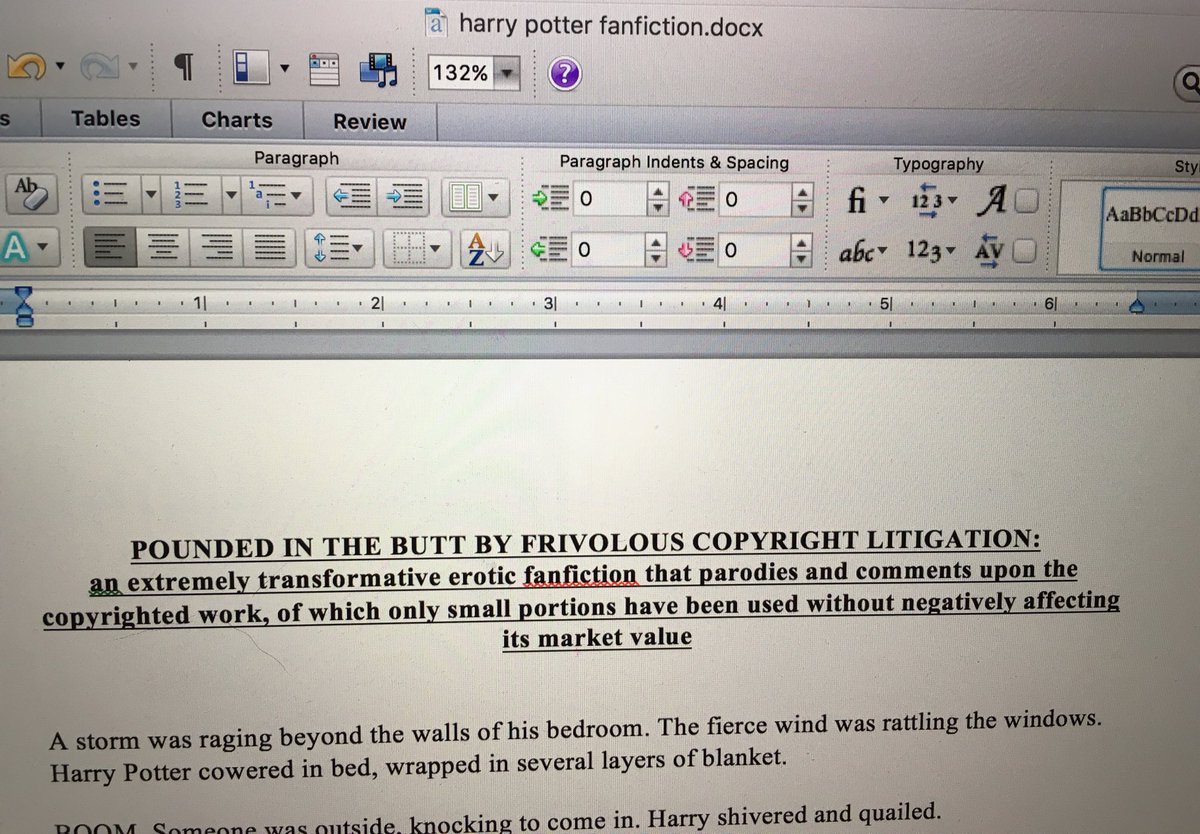Click the AV kerning icon
Screen dimensions: 1200x834
990,250
